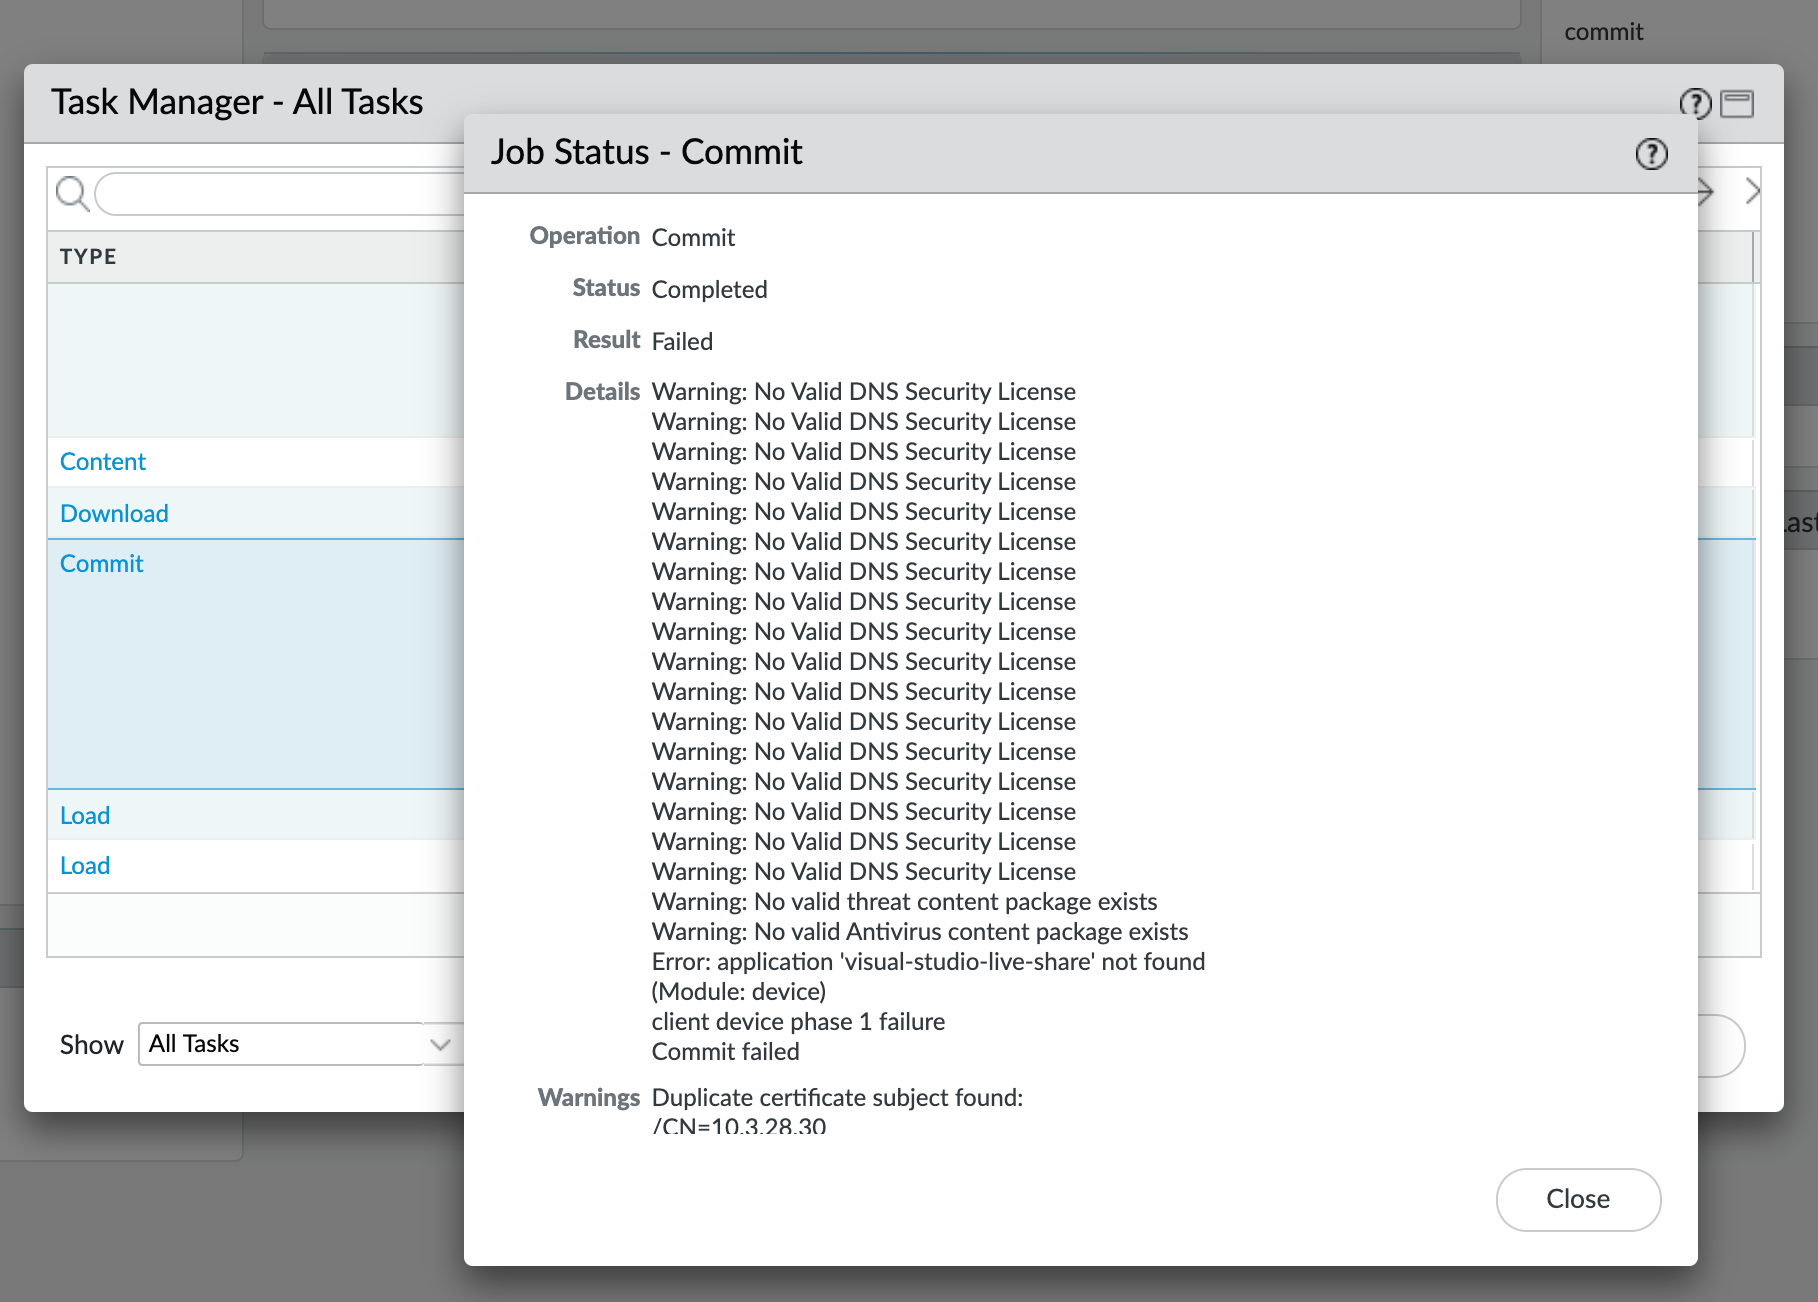Click the commit label in the top-right corner

tap(1604, 31)
